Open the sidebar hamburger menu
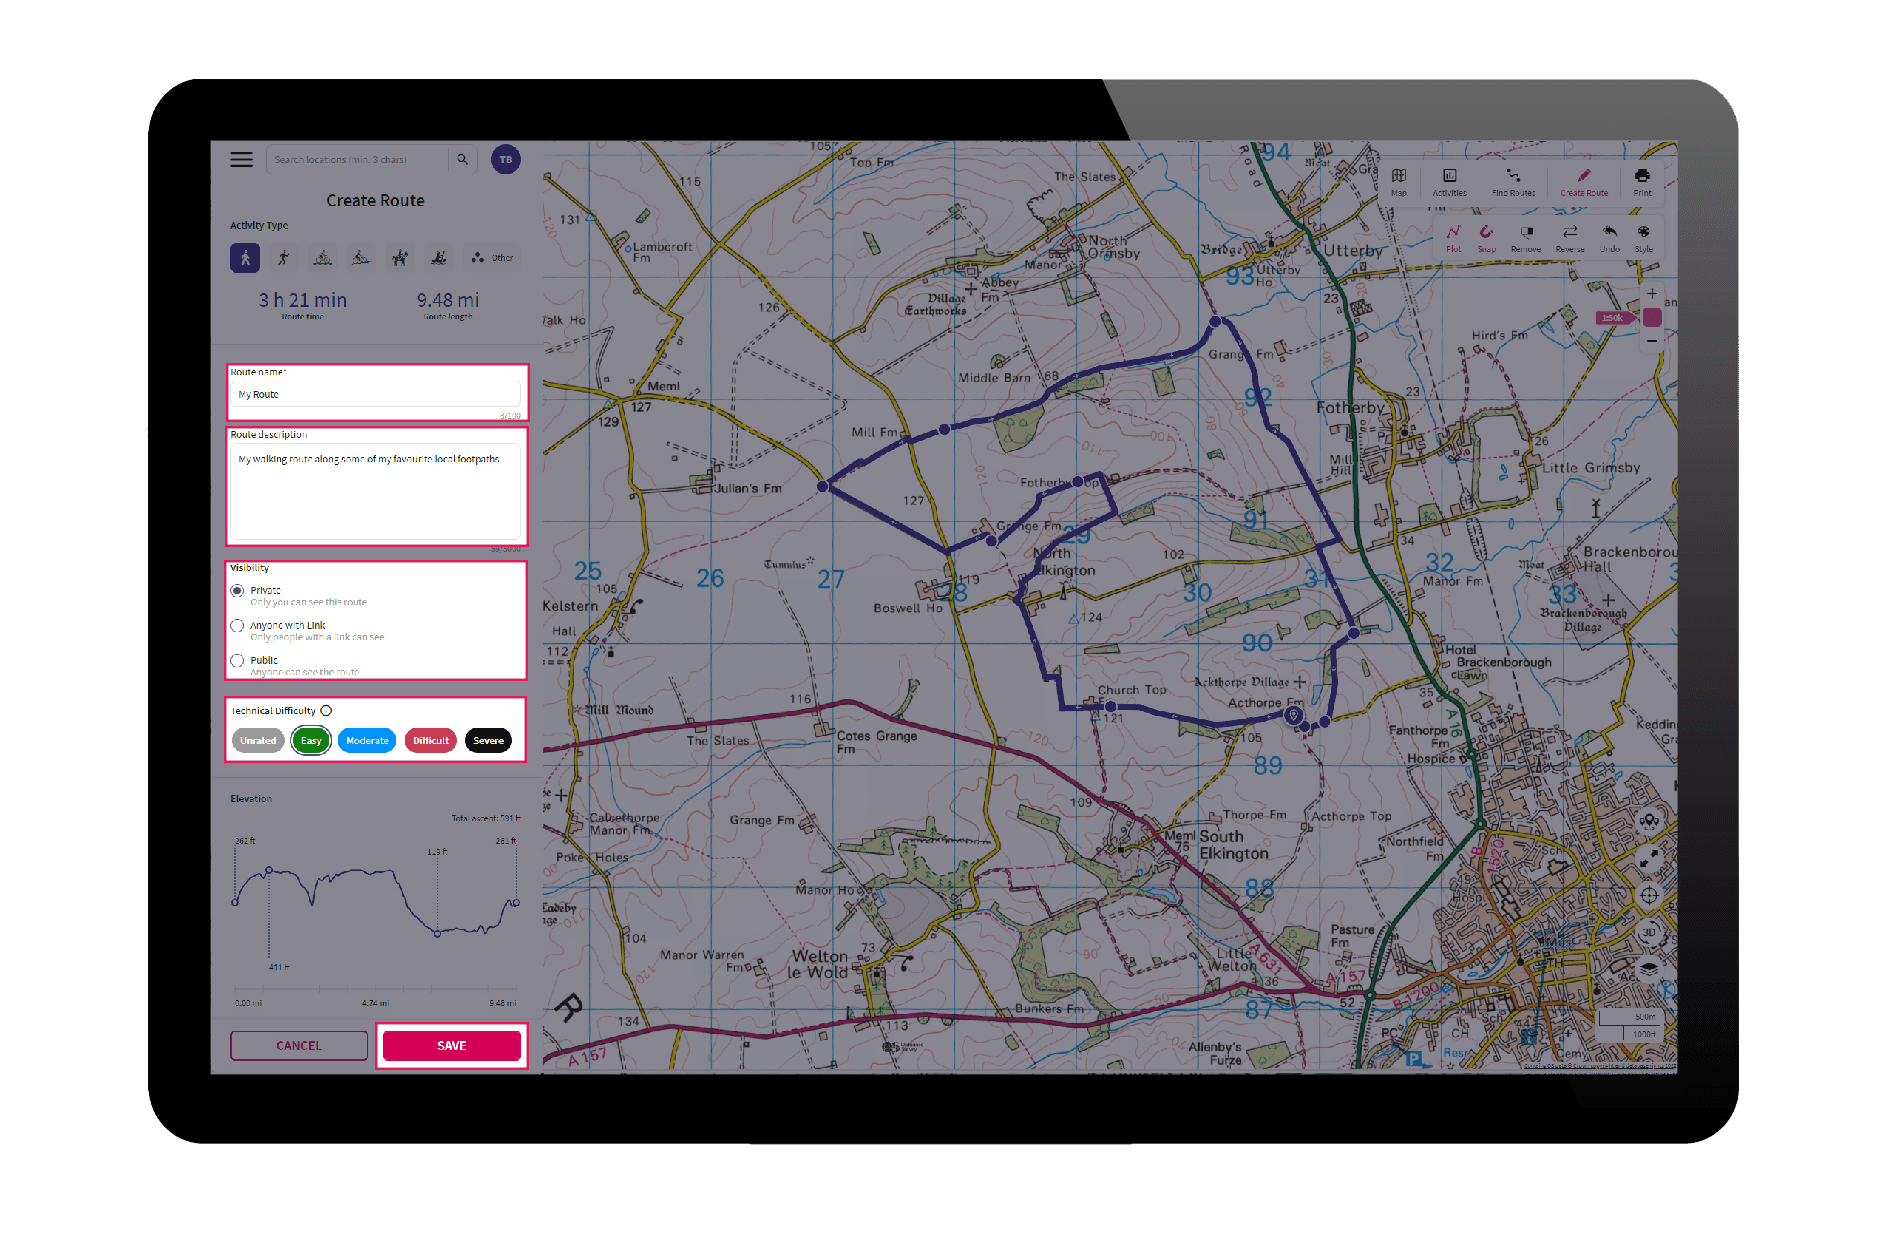The image size is (1901, 1234). click(241, 159)
